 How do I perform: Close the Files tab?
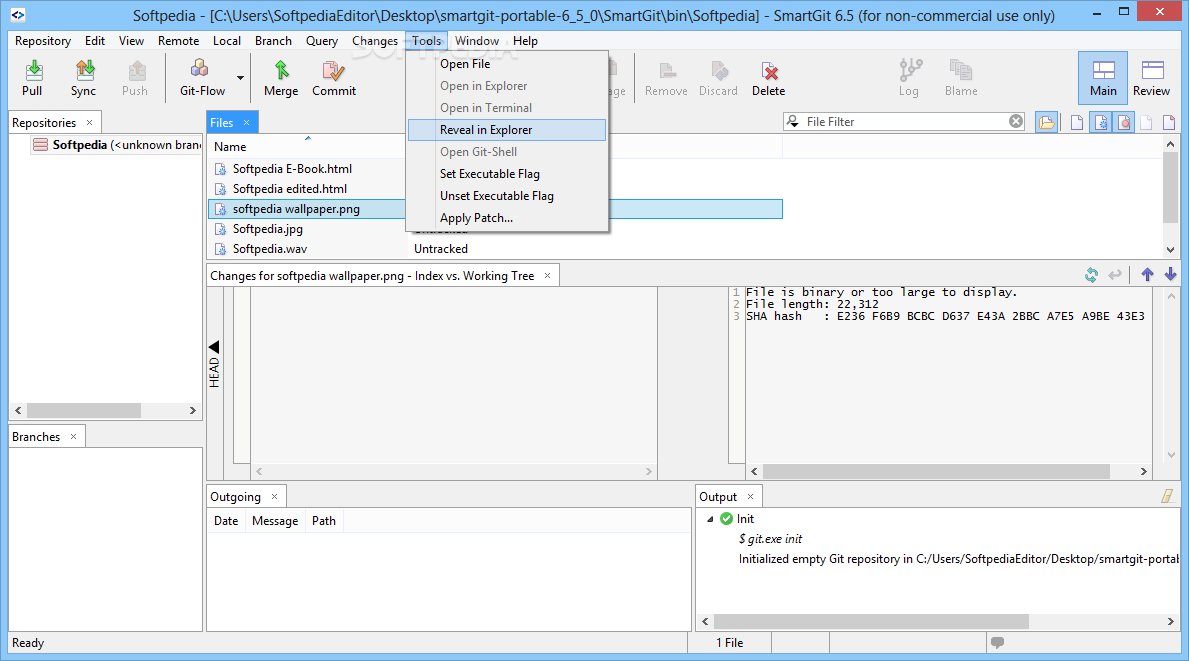tap(246, 123)
